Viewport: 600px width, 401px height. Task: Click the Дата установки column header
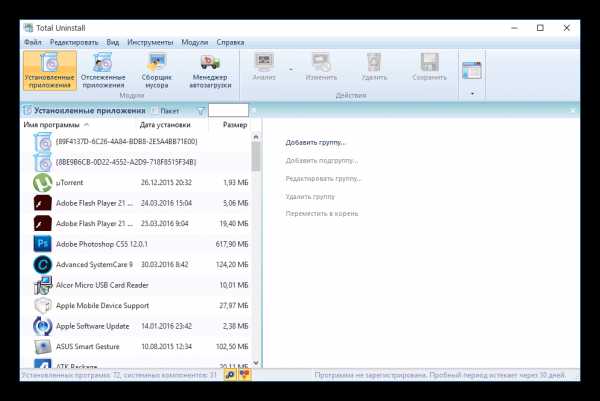coord(165,125)
